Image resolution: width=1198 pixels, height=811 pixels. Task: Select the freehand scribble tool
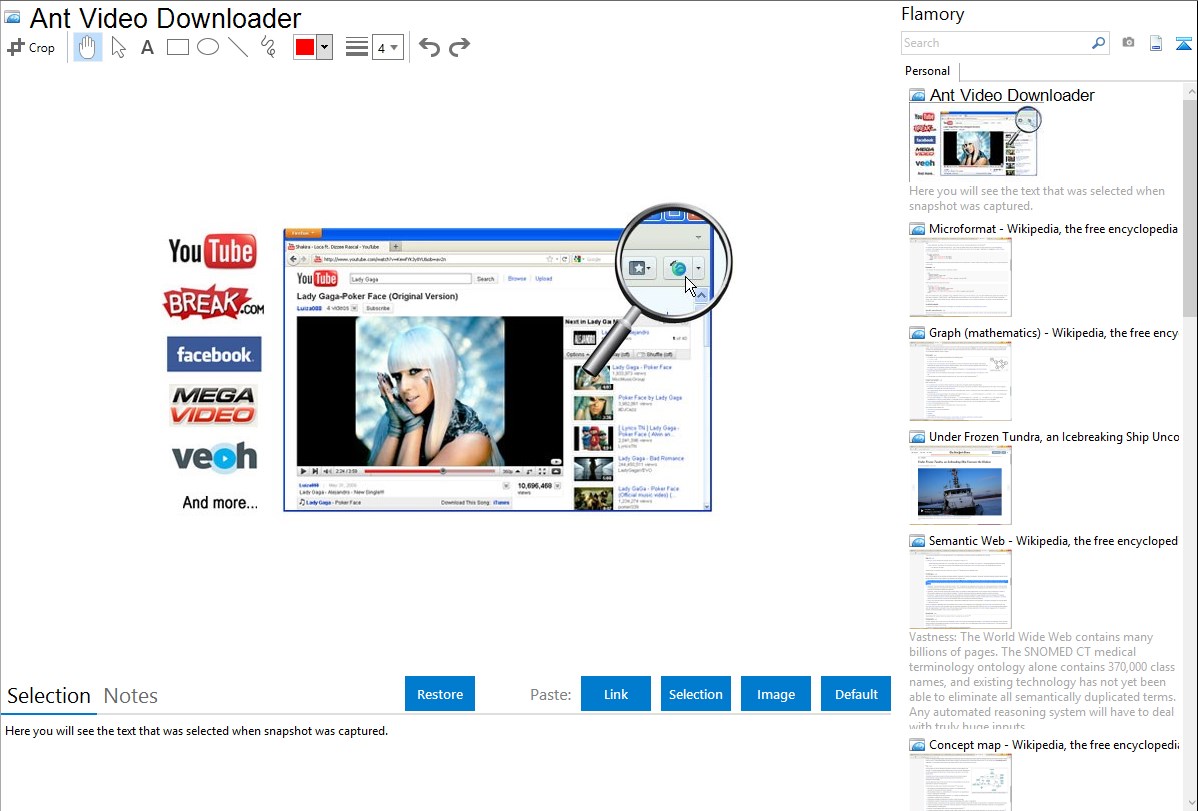coord(268,47)
